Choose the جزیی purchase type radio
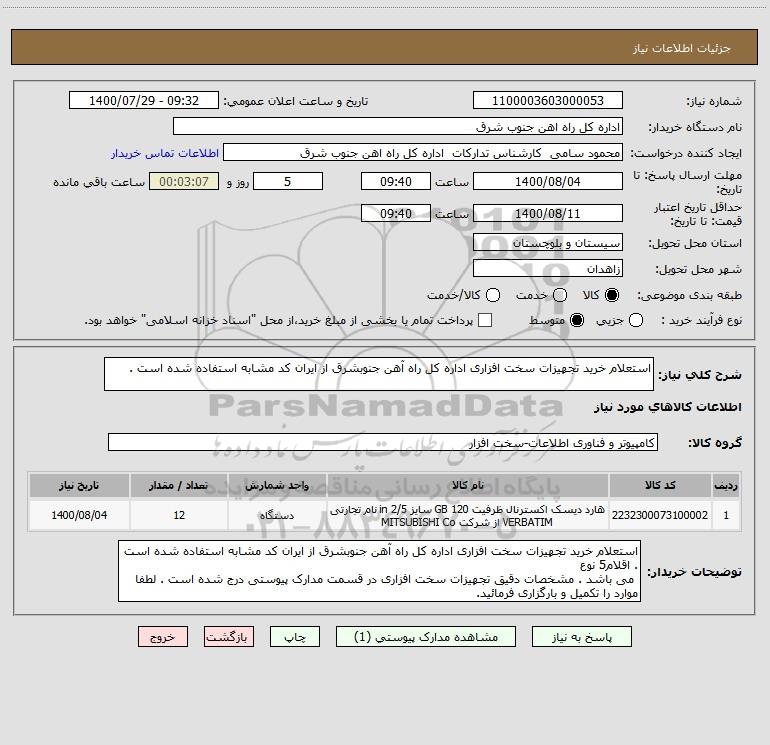Screen dimensions: 770x745 [x=636, y=320]
